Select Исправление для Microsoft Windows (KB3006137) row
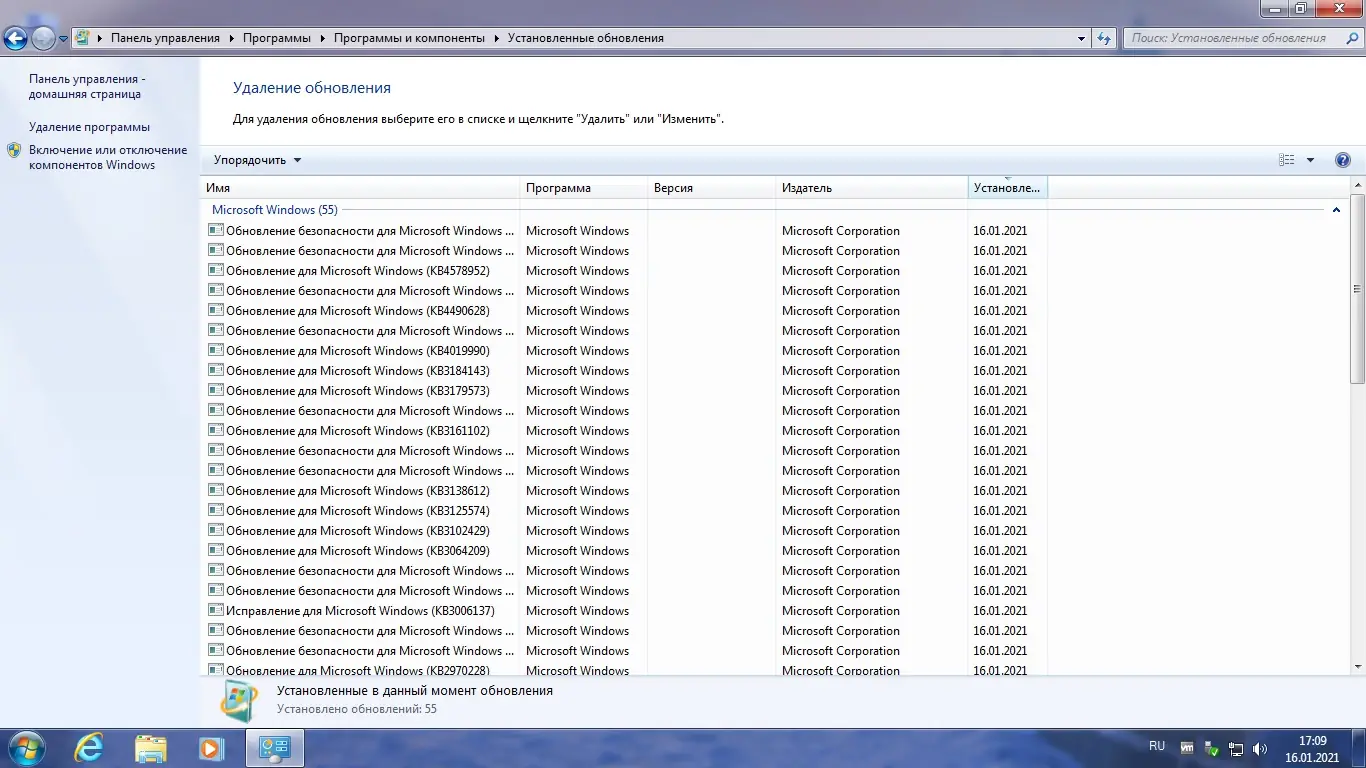 625,610
